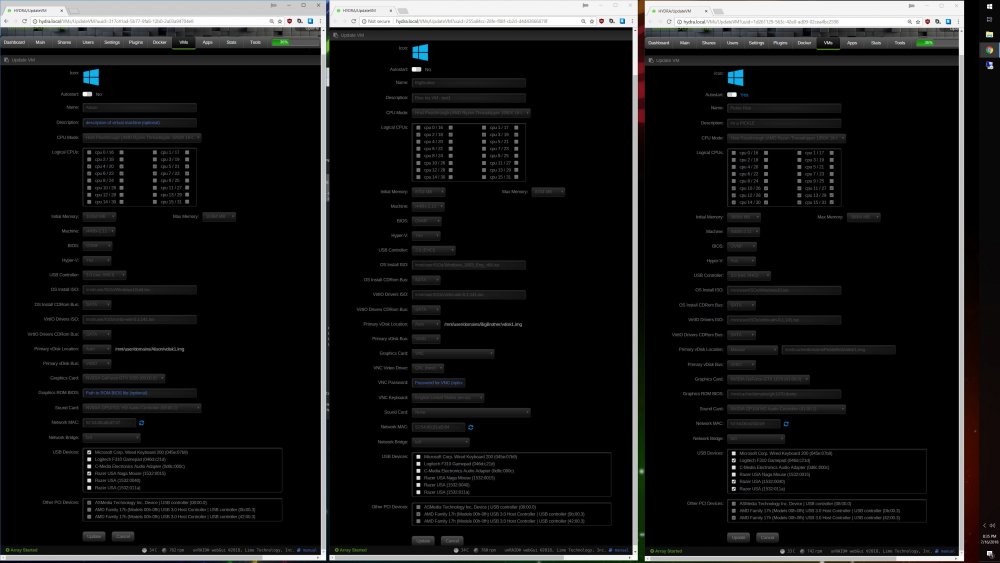This screenshot has width=1000, height=563.
Task: Bookmark the page with star icon, right window
Action: [x=918, y=22]
